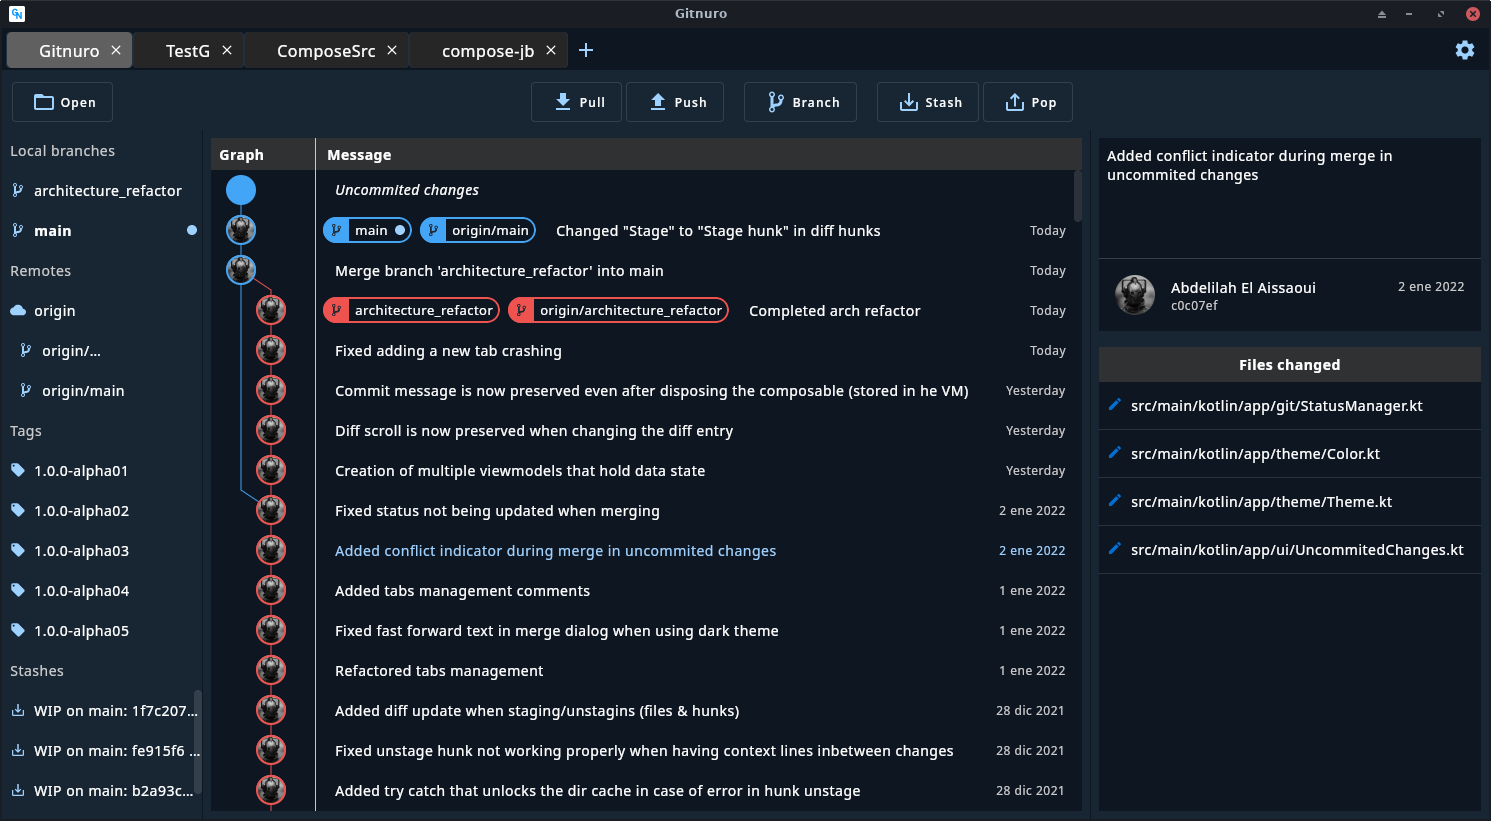Pop the latest stash
This screenshot has height=821, width=1491.
(x=1028, y=102)
